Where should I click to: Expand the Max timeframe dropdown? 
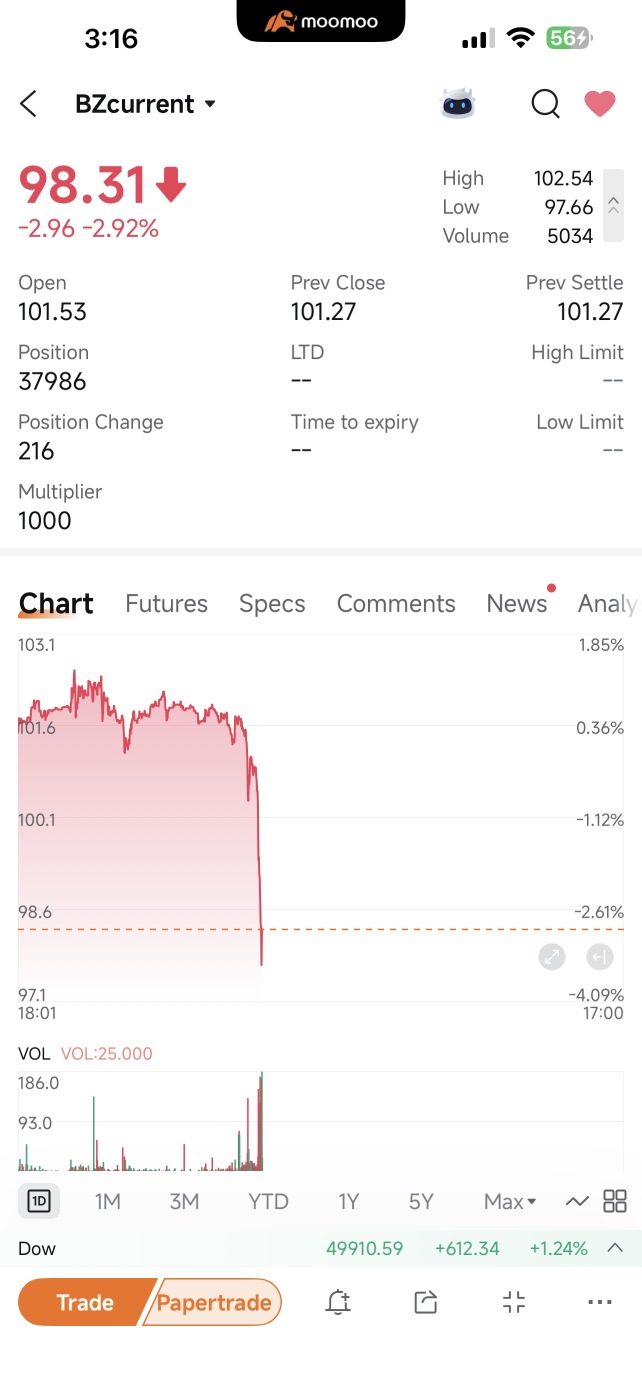point(510,1201)
